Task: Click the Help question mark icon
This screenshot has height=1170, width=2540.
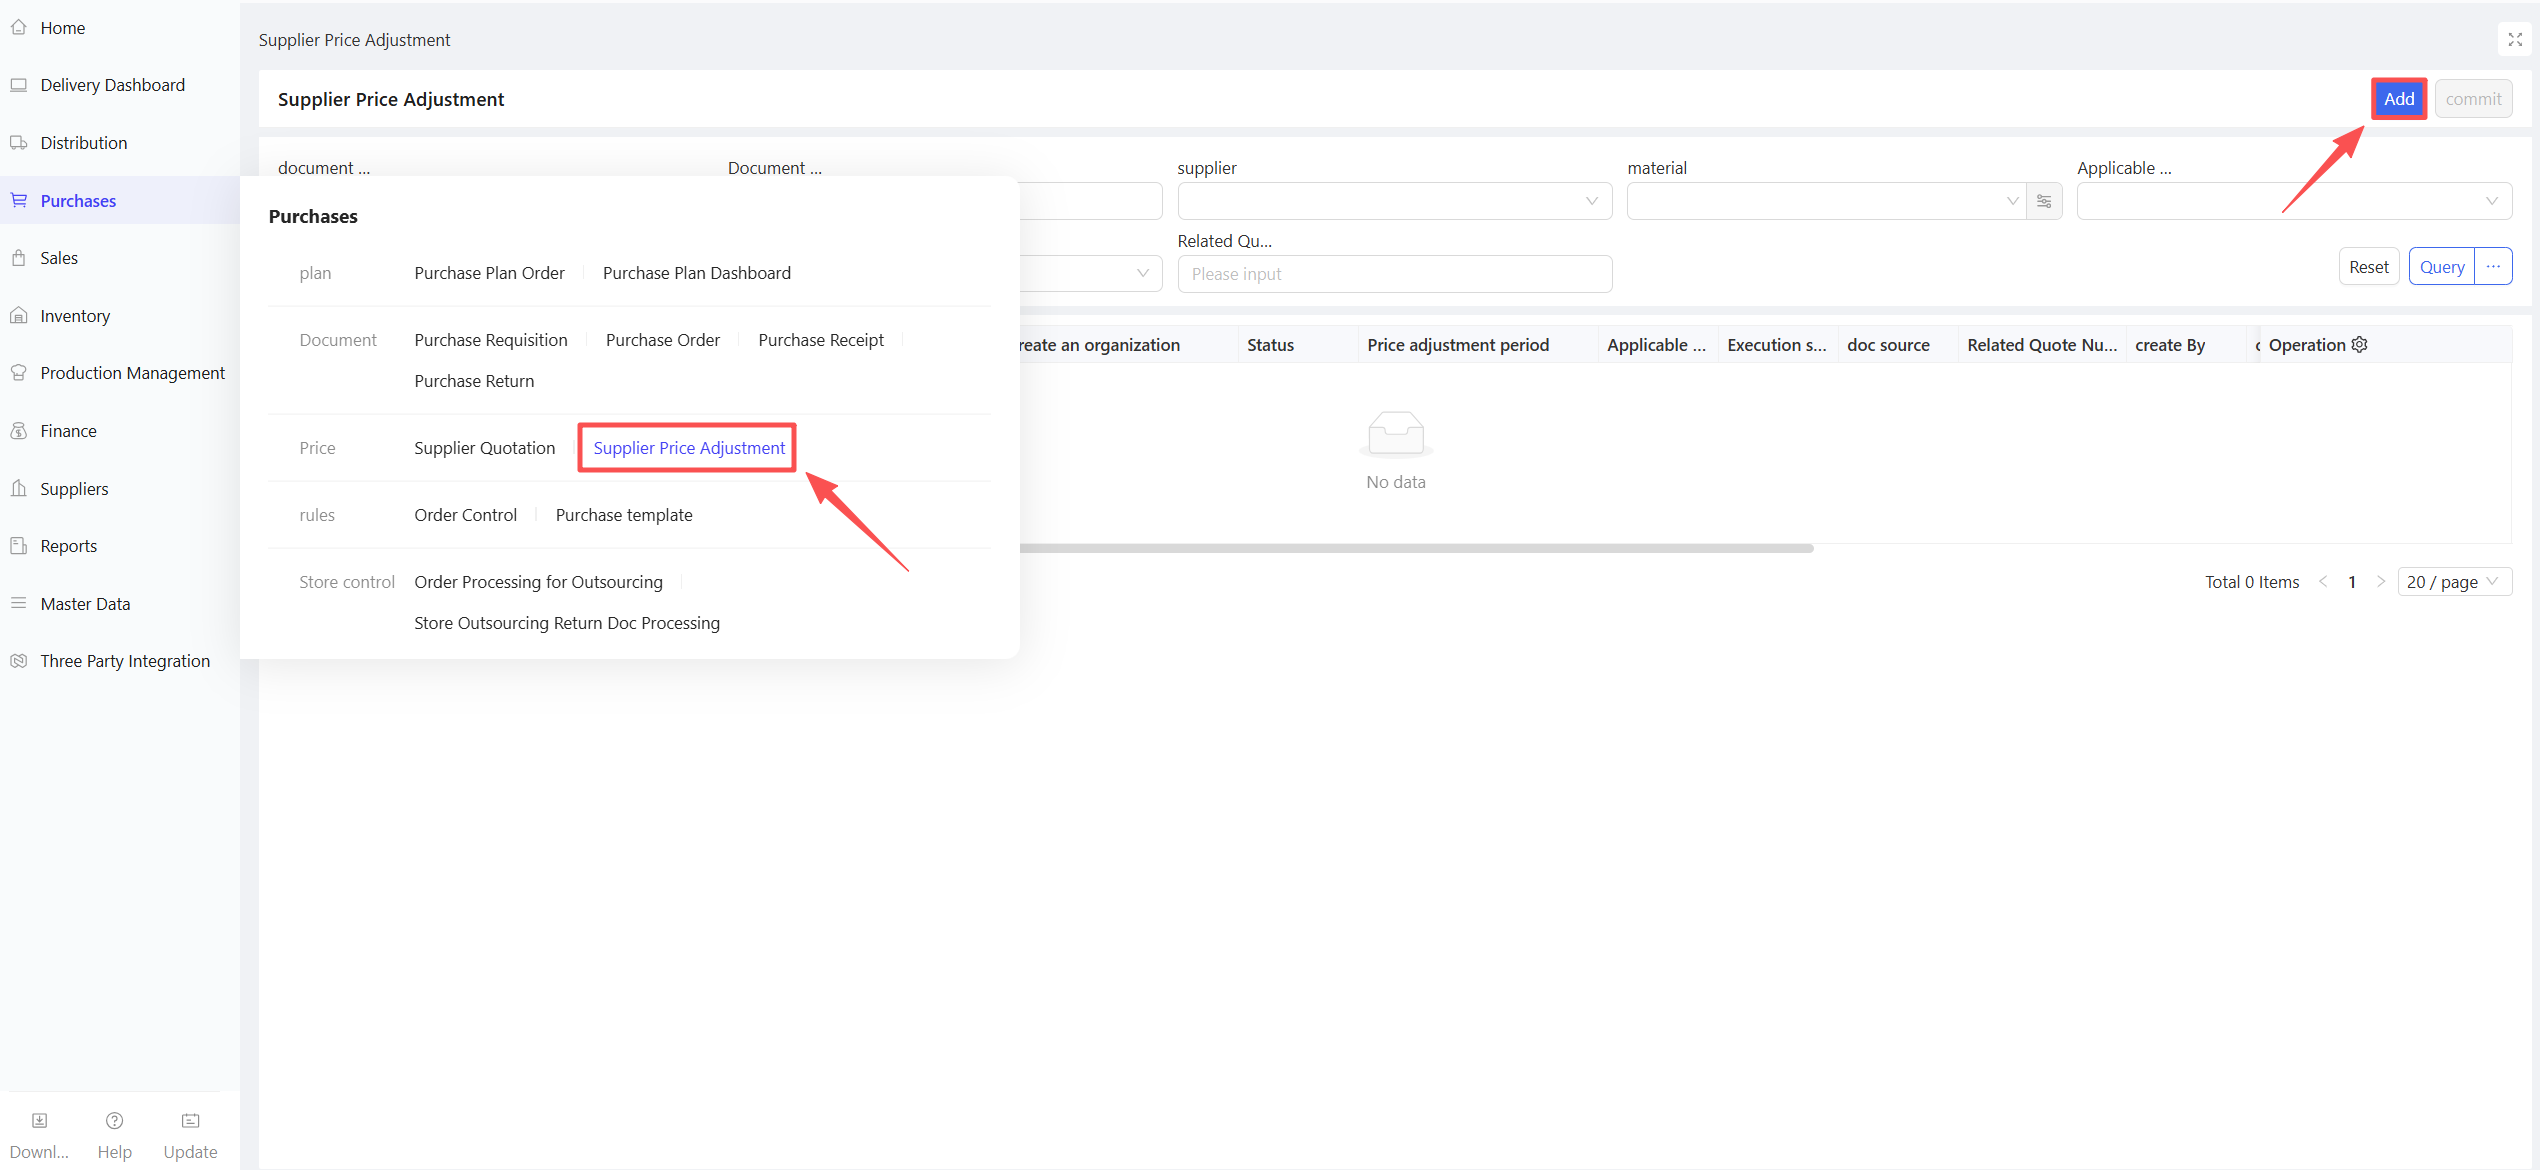Action: pos(114,1121)
